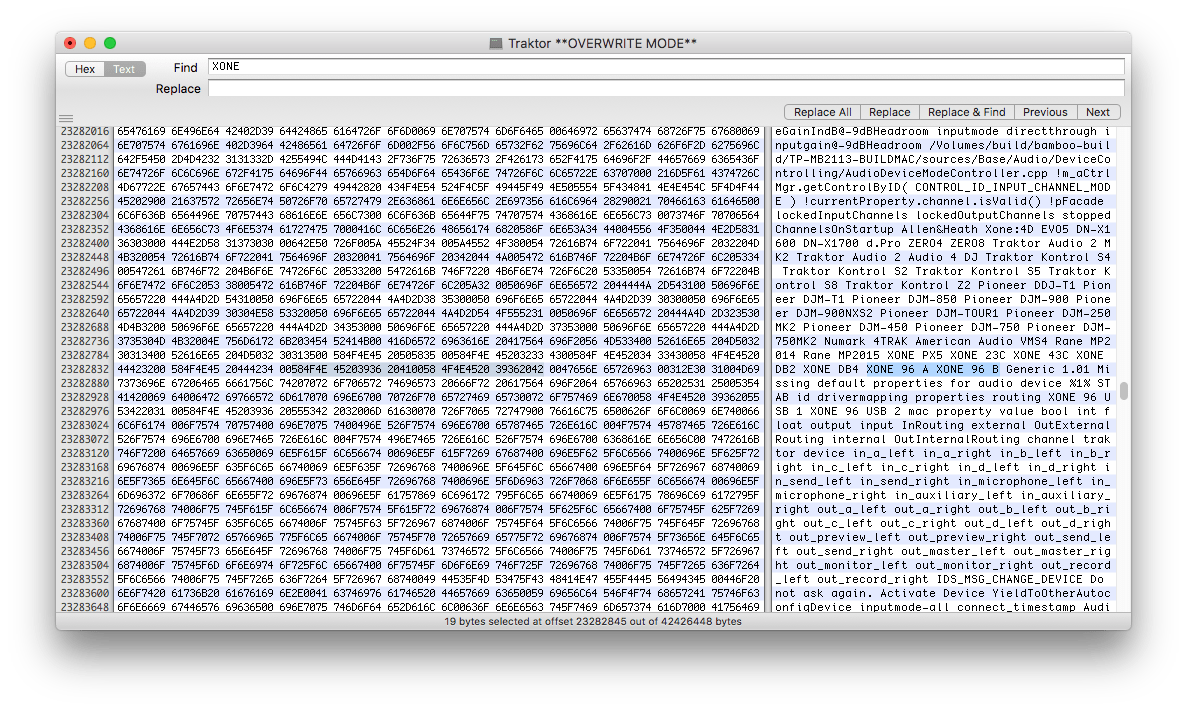Zoom the window with the green button

click(110, 43)
